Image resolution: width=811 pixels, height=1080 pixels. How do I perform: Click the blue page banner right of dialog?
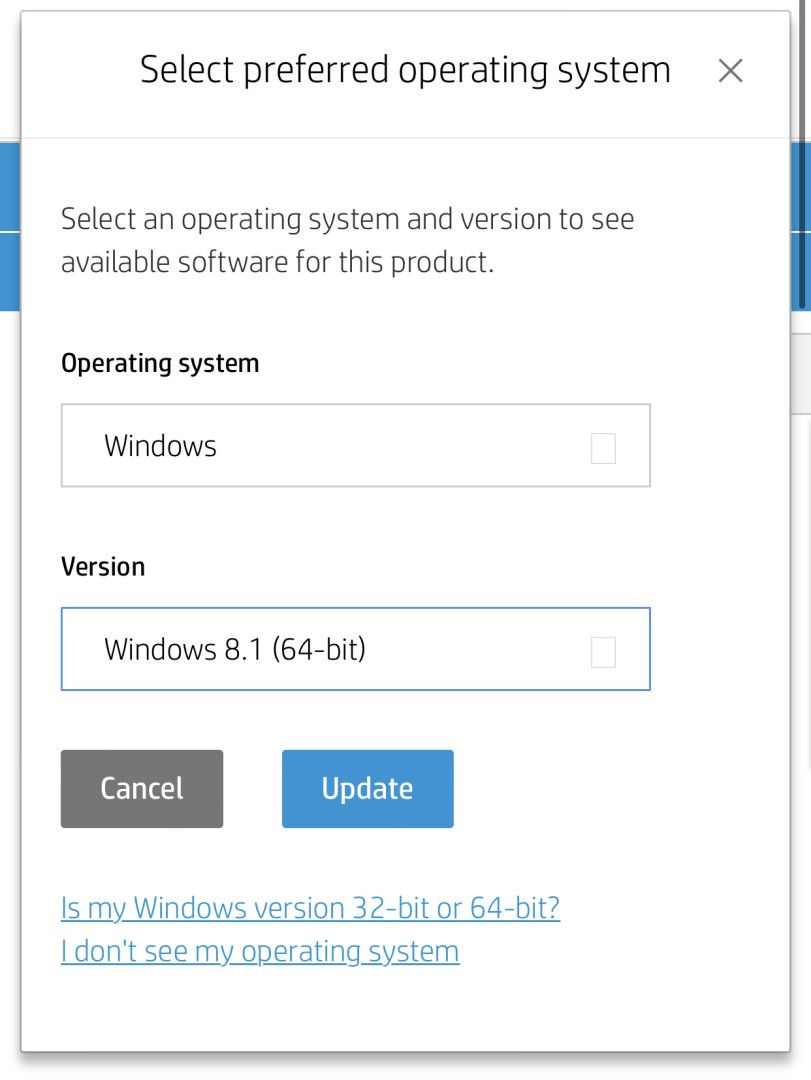(x=800, y=225)
